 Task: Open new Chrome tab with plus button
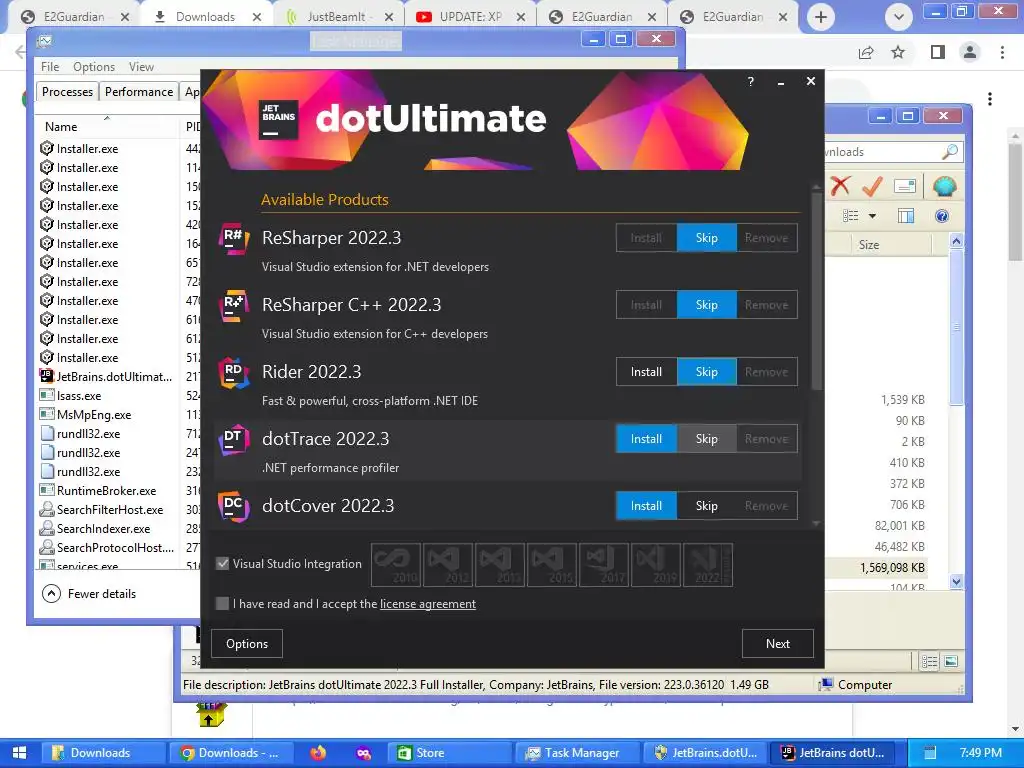tap(821, 17)
